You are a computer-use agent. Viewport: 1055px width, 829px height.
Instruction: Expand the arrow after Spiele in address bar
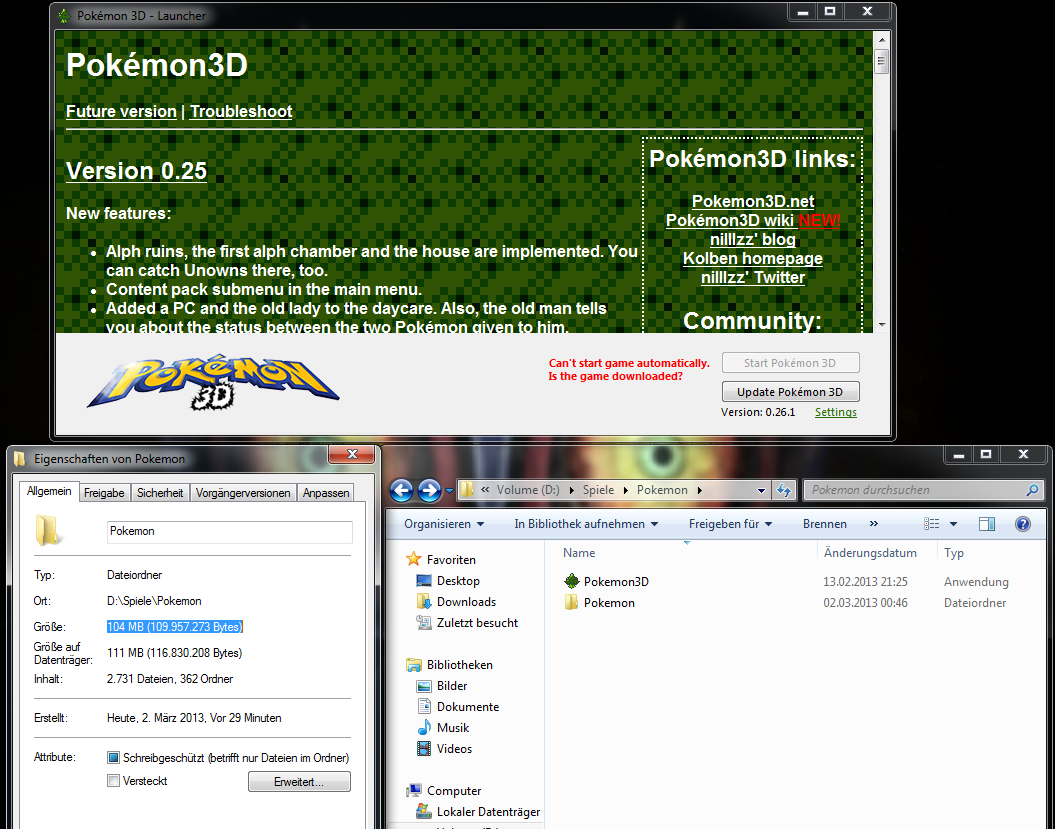pos(626,491)
